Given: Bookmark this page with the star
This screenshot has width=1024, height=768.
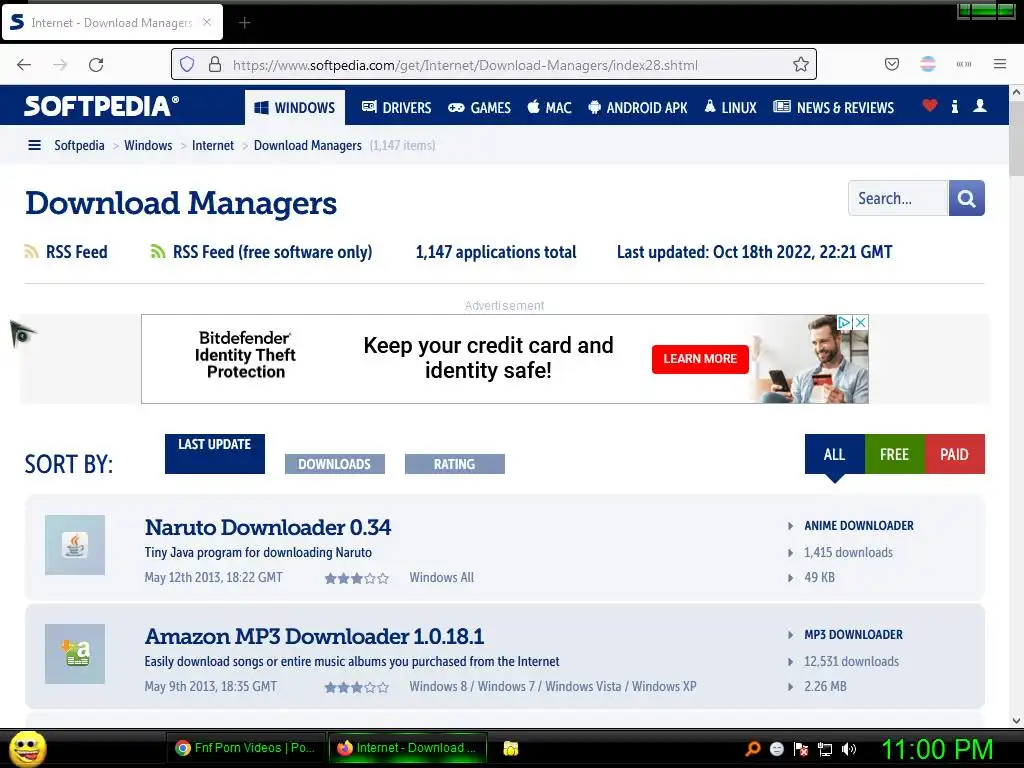Looking at the screenshot, I should click(x=801, y=65).
